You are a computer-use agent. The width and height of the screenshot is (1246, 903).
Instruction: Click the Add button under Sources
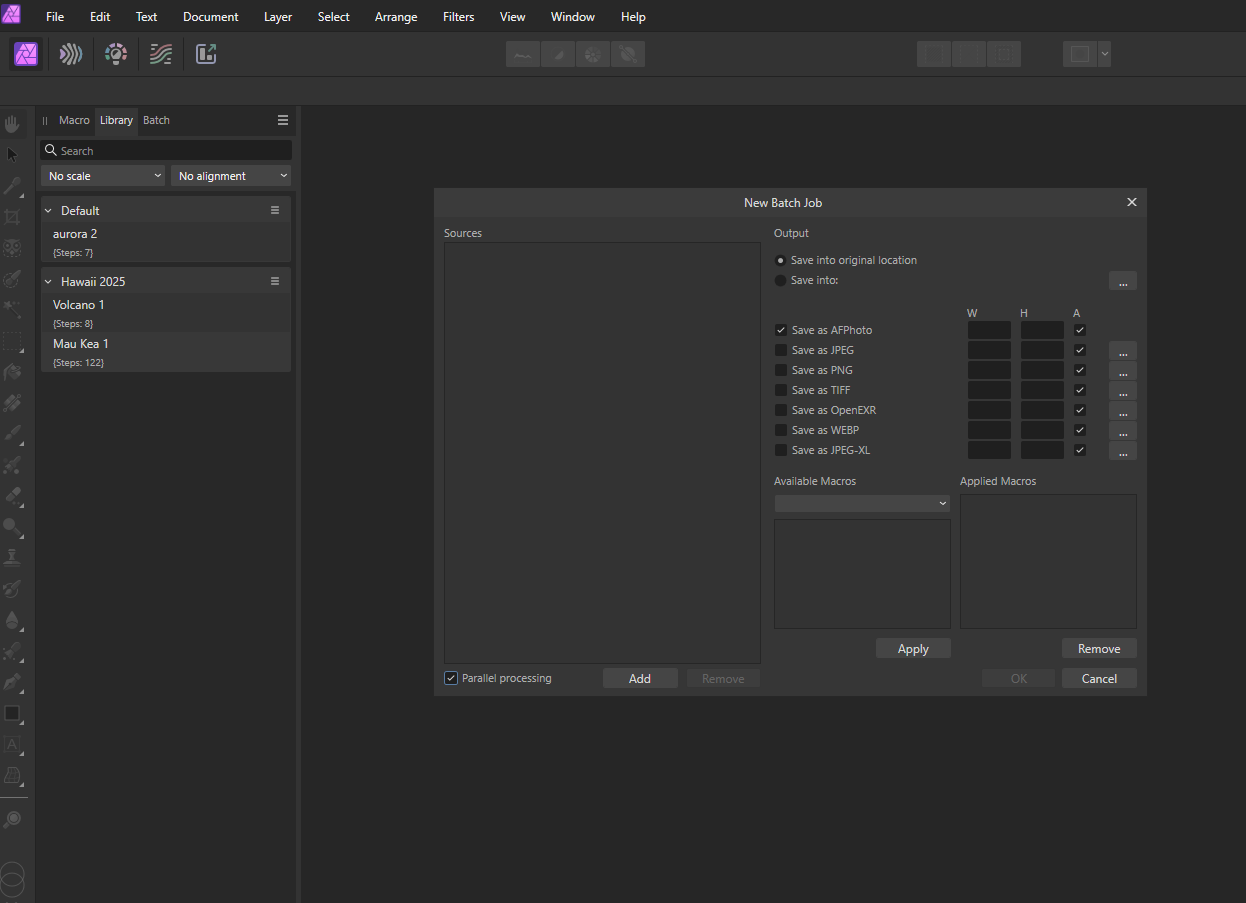pos(640,678)
